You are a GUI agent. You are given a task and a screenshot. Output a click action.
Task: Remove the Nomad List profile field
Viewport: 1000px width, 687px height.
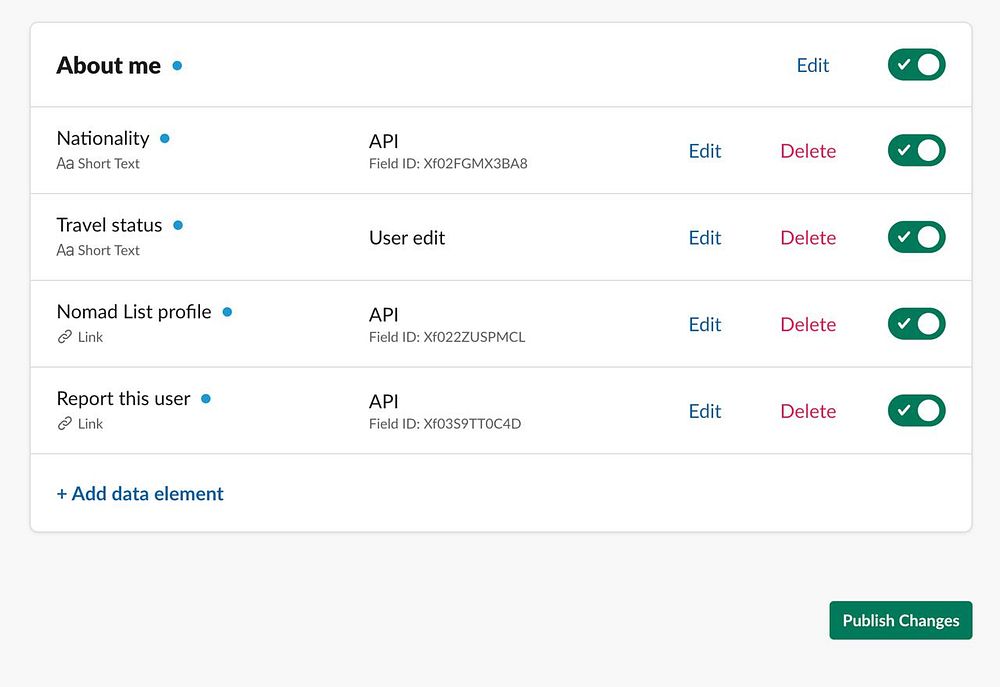(x=808, y=324)
